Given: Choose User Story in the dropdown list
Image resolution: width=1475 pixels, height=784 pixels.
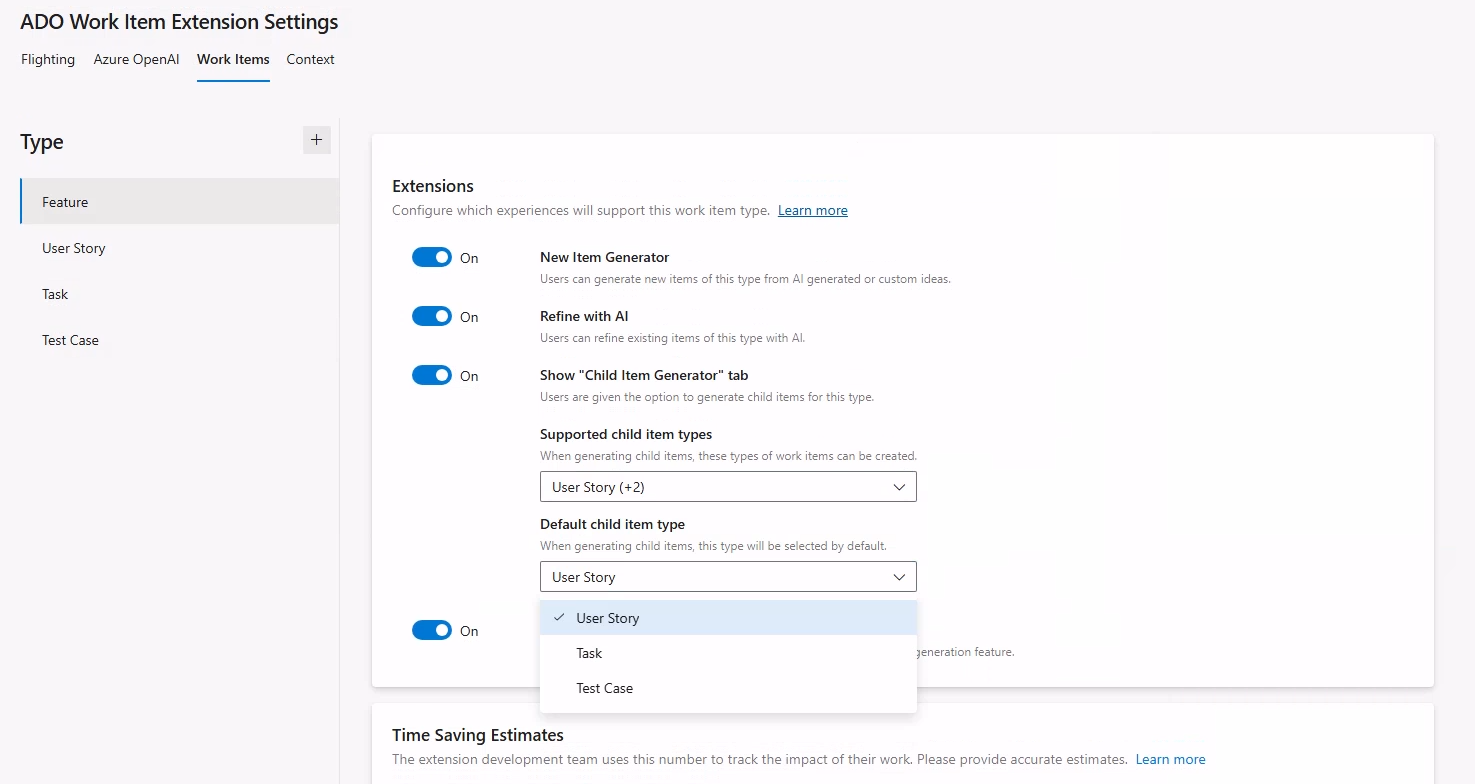Looking at the screenshot, I should pos(606,618).
